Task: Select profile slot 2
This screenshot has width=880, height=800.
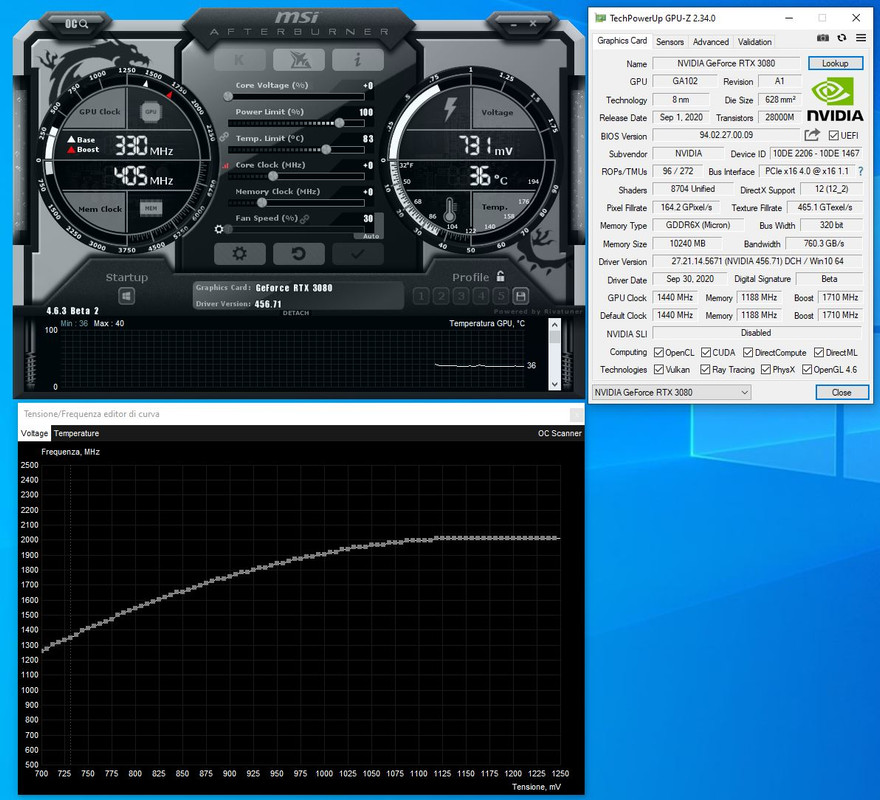Action: pyautogui.click(x=441, y=296)
